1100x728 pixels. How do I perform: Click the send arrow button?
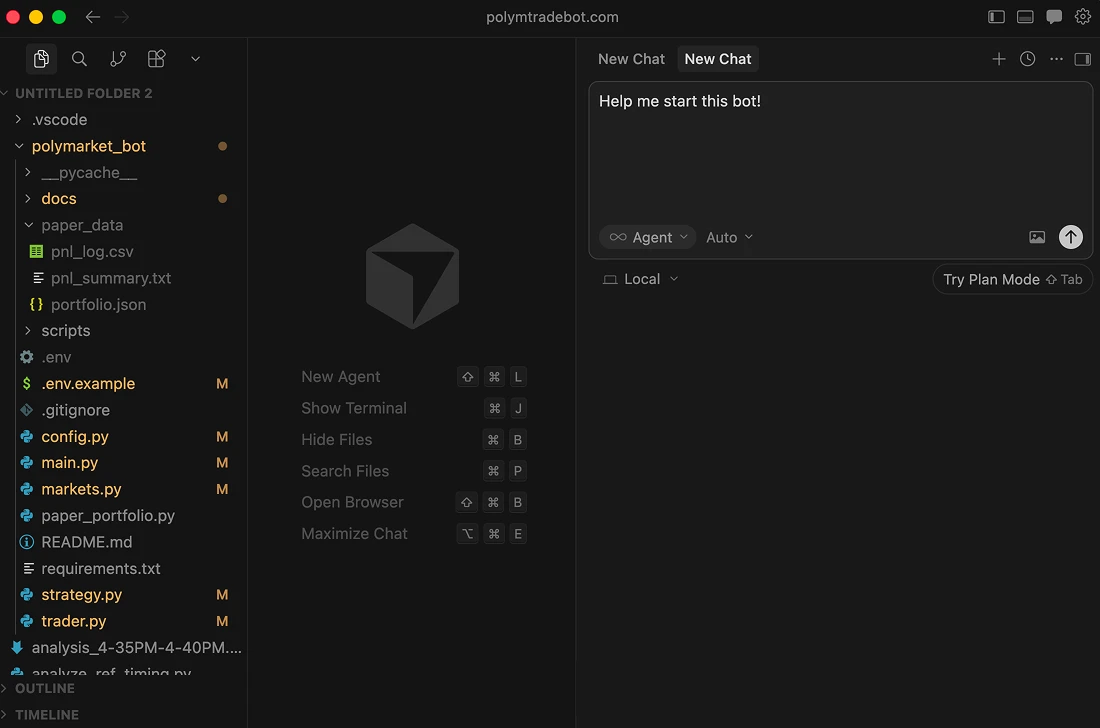point(1070,237)
